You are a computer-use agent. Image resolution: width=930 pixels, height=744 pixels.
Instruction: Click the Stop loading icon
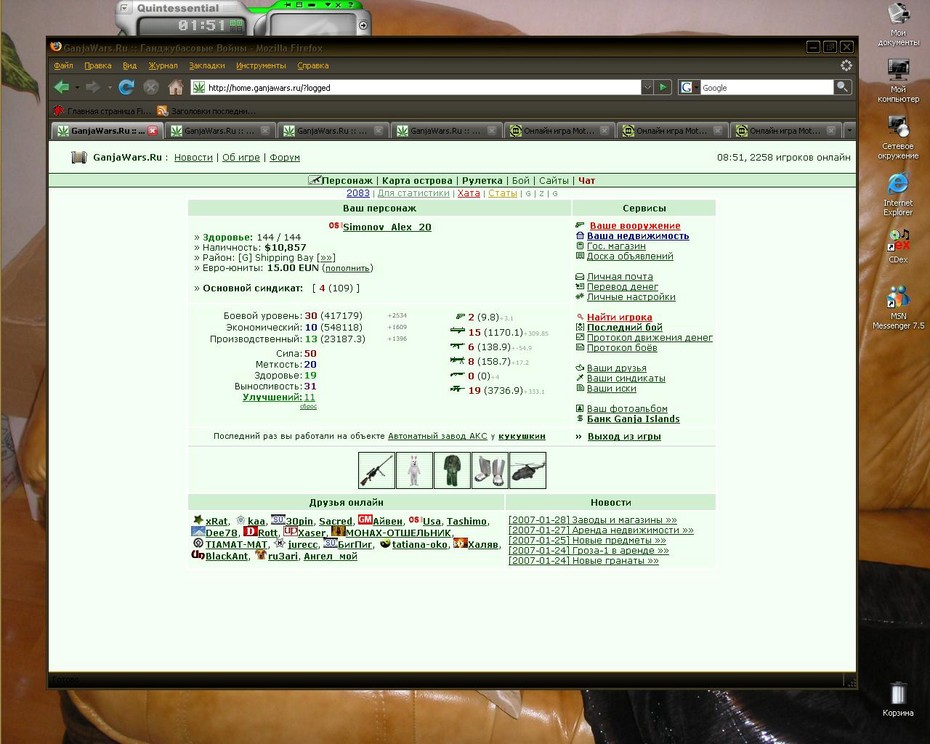click(x=151, y=87)
